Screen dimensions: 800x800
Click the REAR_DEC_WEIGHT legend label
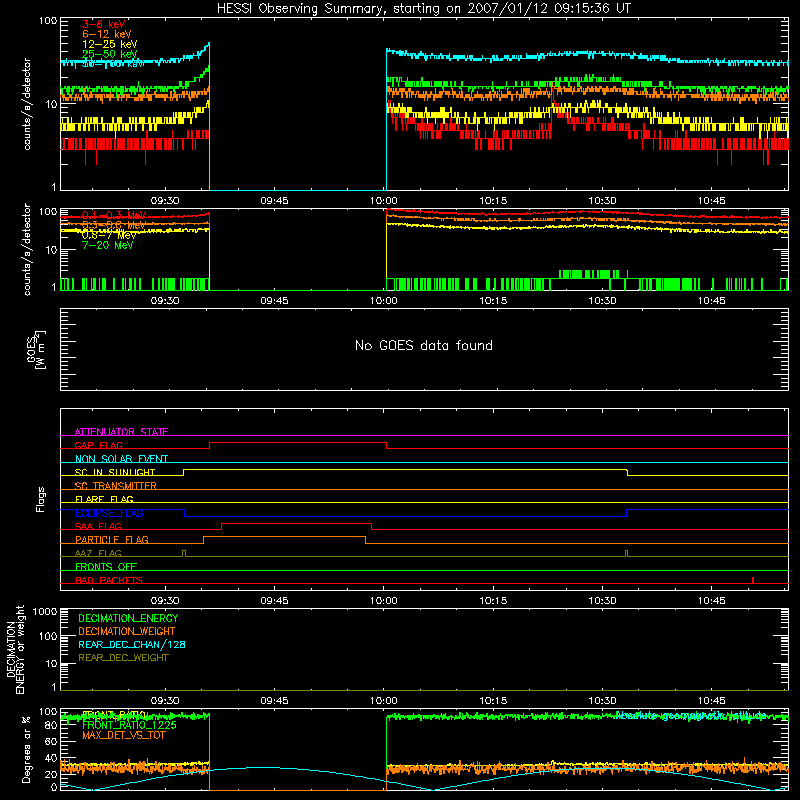(123, 658)
